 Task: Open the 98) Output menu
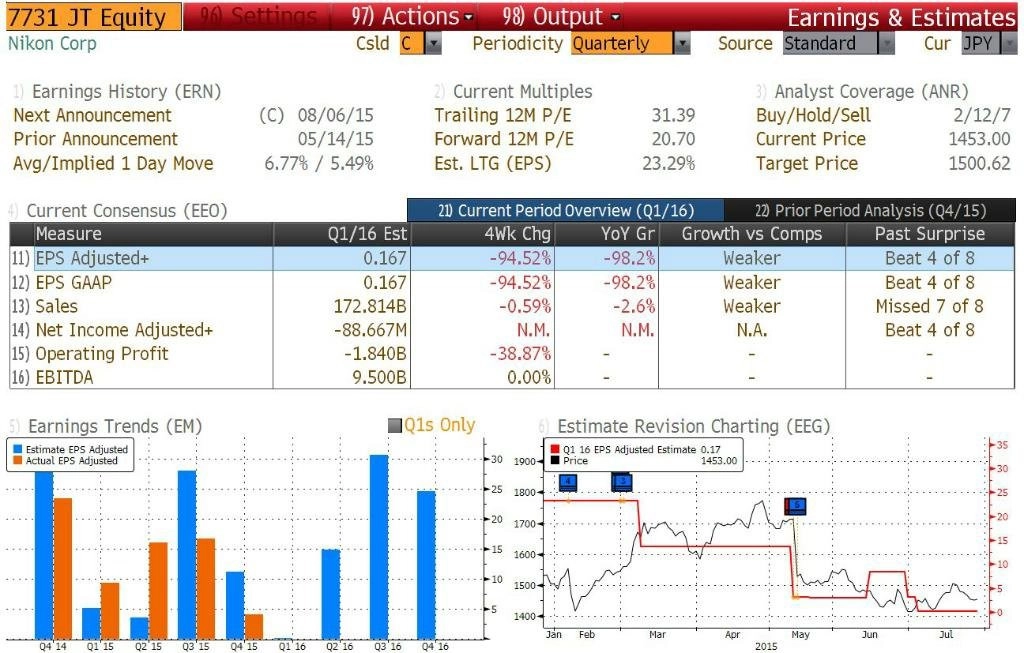[561, 16]
